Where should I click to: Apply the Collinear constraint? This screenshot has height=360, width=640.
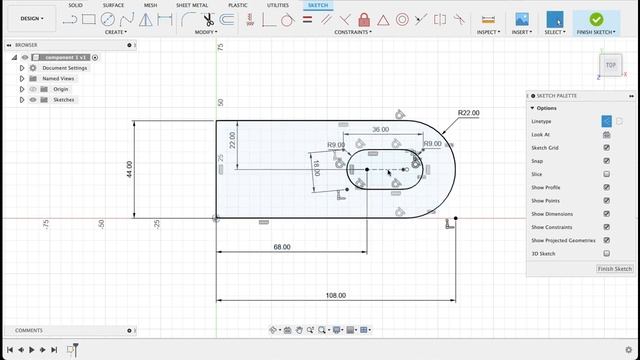pyautogui.click(x=421, y=19)
